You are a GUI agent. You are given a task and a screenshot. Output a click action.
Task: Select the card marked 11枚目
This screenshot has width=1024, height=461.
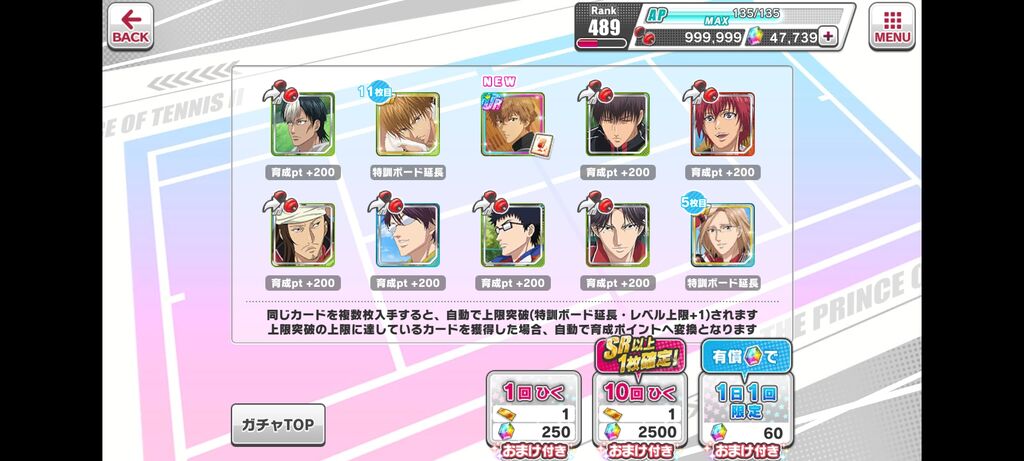click(408, 124)
